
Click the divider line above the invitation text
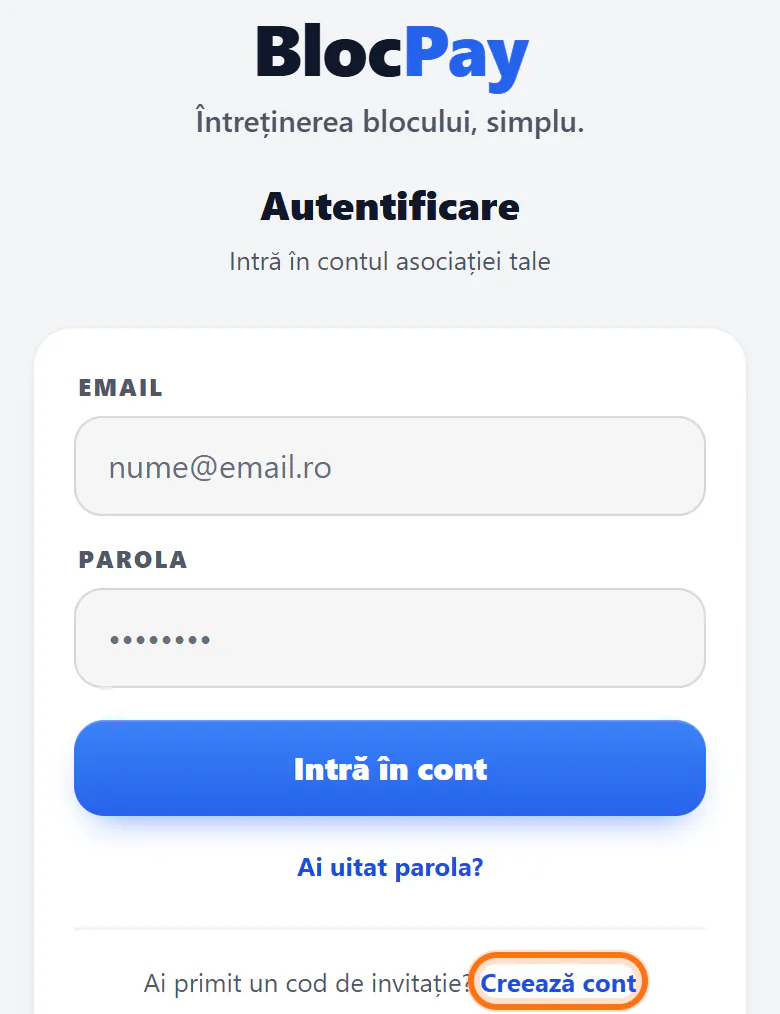(x=390, y=929)
